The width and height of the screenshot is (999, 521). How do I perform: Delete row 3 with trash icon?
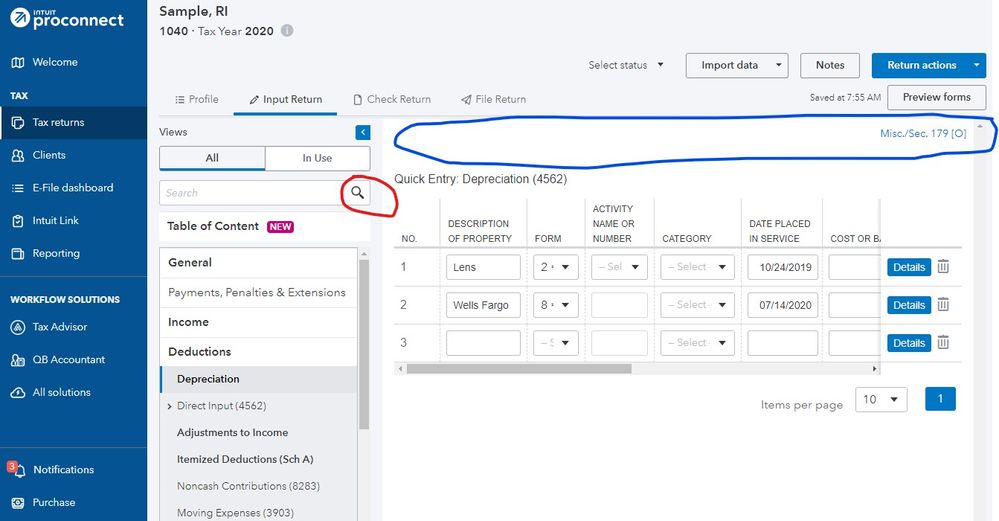[x=944, y=343]
